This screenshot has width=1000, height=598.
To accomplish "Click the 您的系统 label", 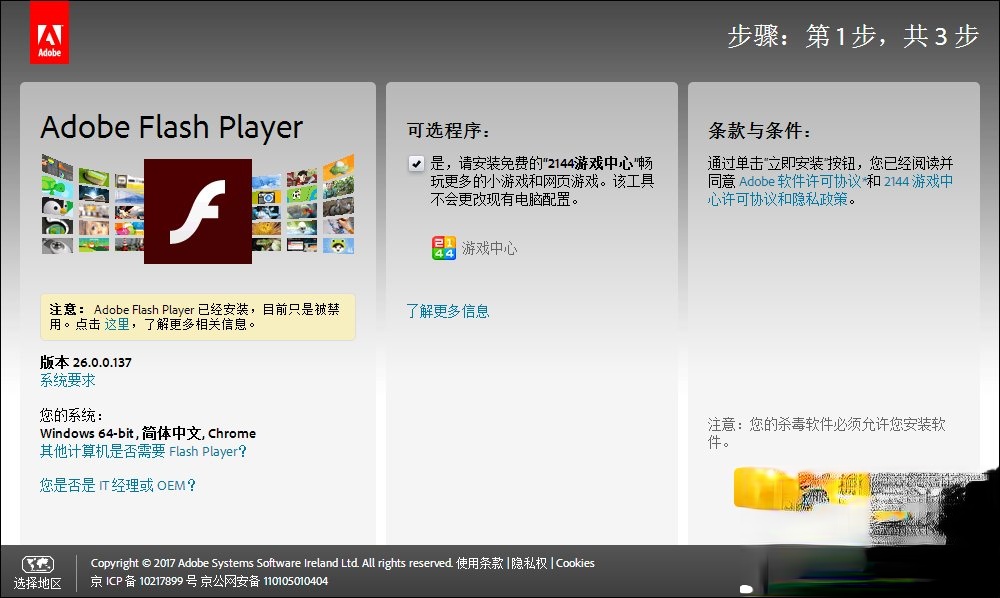I will point(71,416).
